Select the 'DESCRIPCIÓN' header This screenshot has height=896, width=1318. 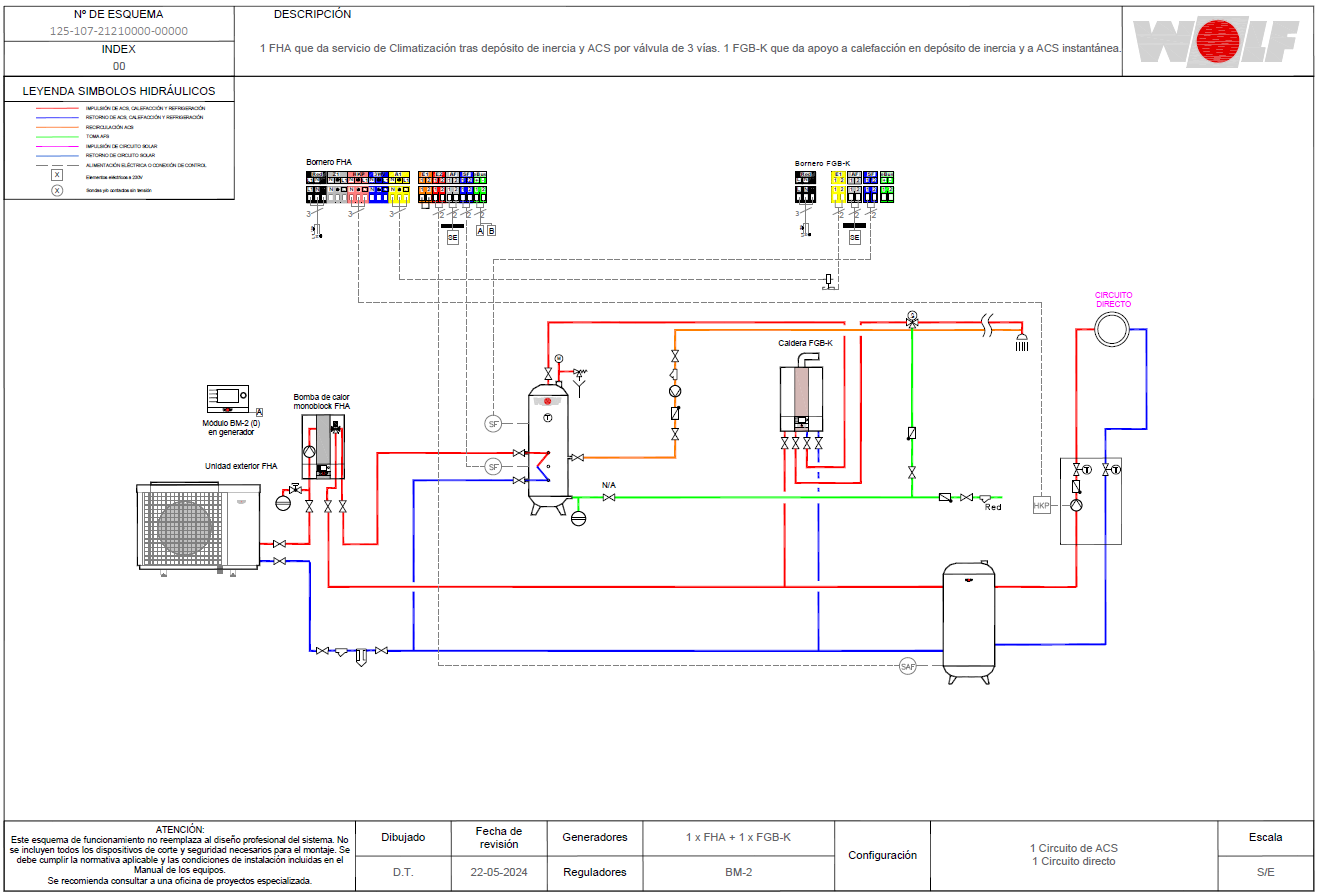point(312,15)
